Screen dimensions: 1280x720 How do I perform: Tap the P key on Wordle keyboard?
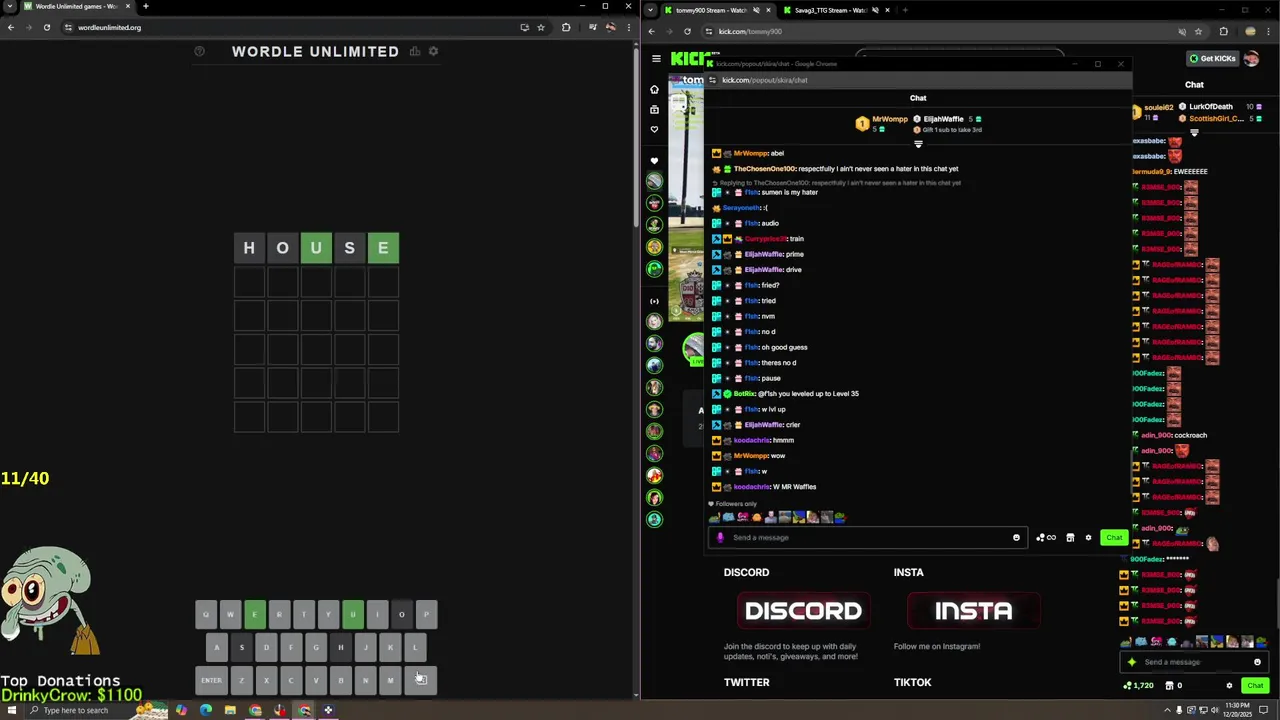click(427, 614)
